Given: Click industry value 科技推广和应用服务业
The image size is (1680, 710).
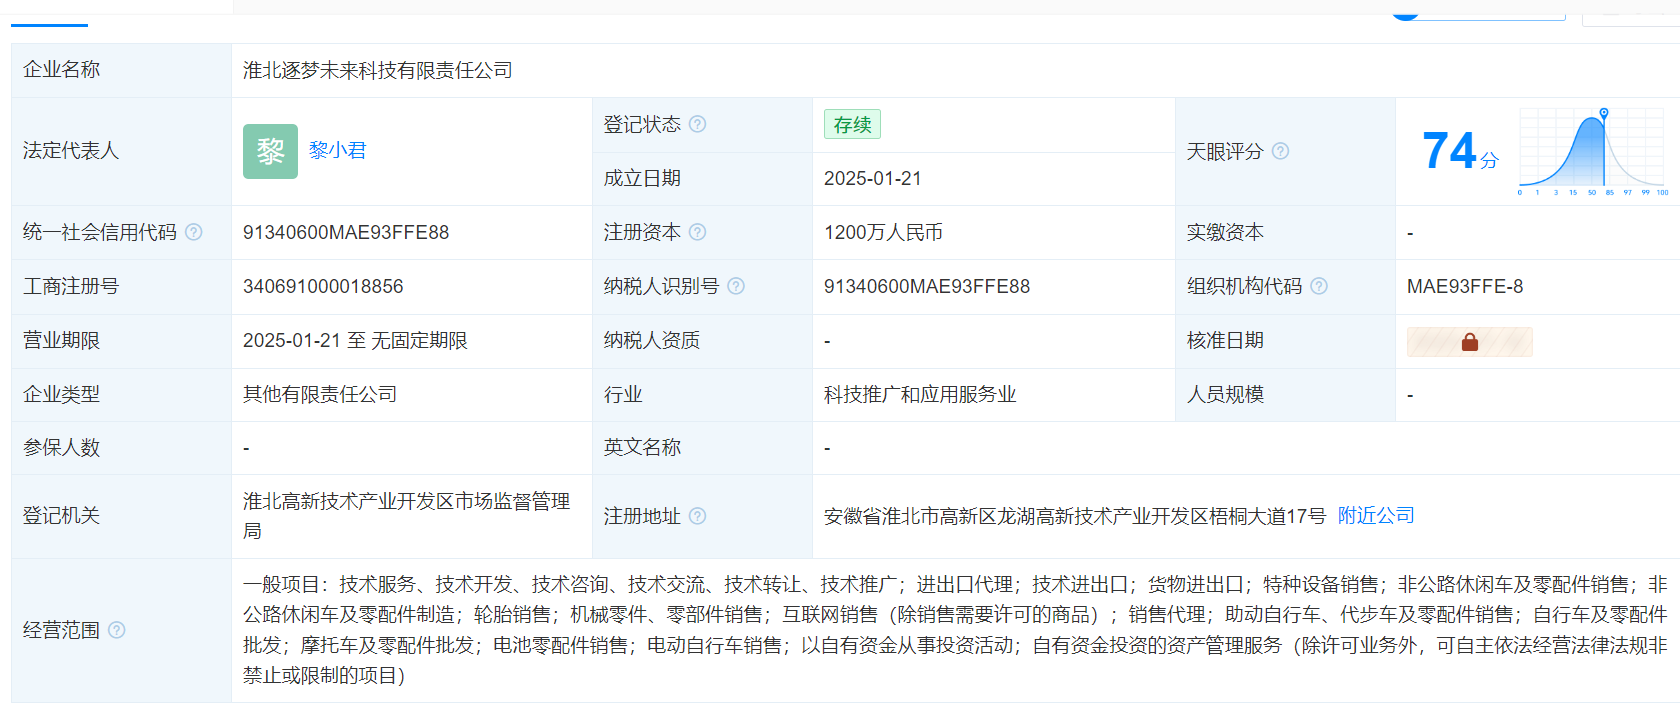Looking at the screenshot, I should [x=920, y=394].
